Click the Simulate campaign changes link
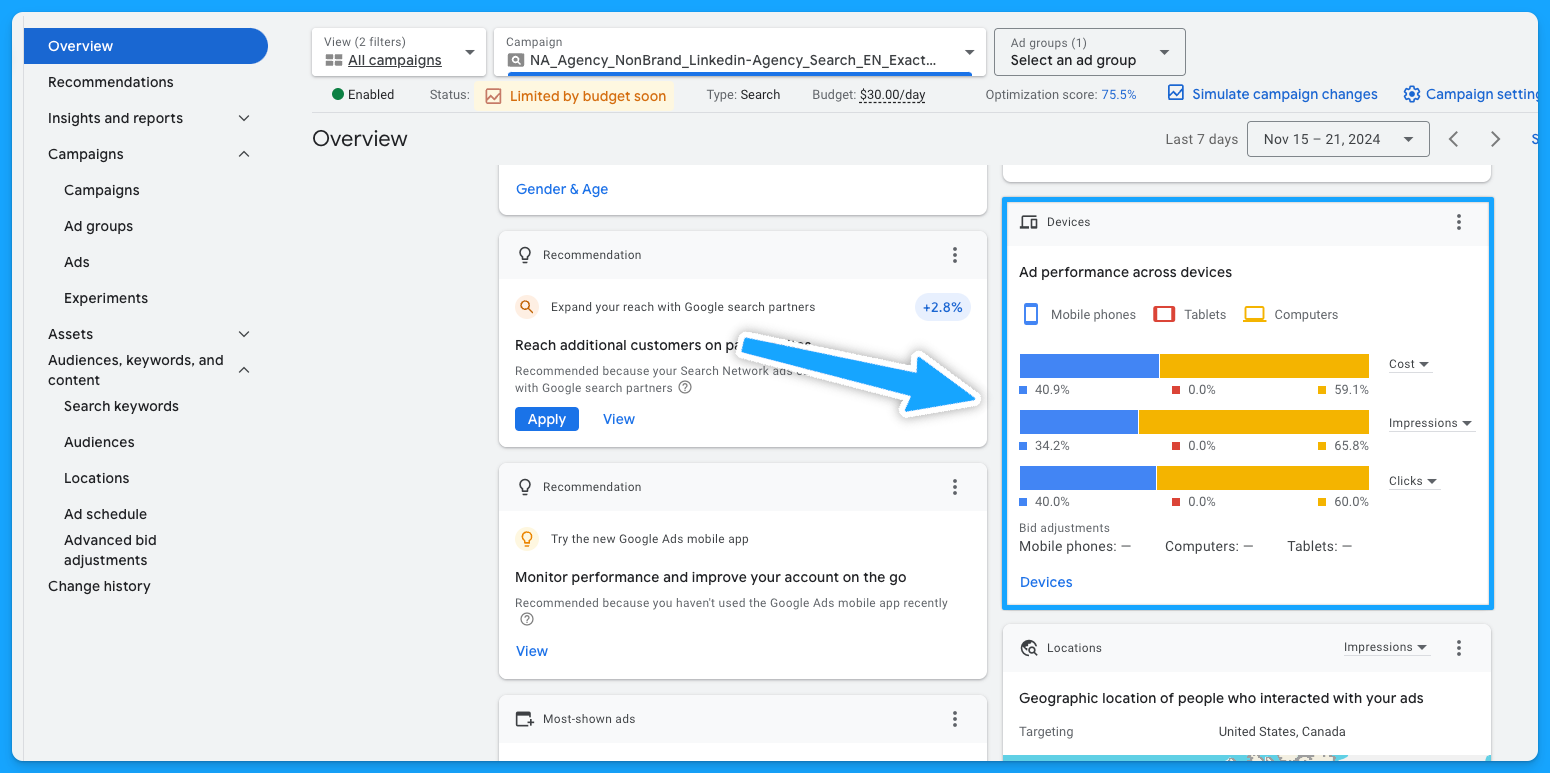Screen dimensions: 1550x773 pos(1285,94)
